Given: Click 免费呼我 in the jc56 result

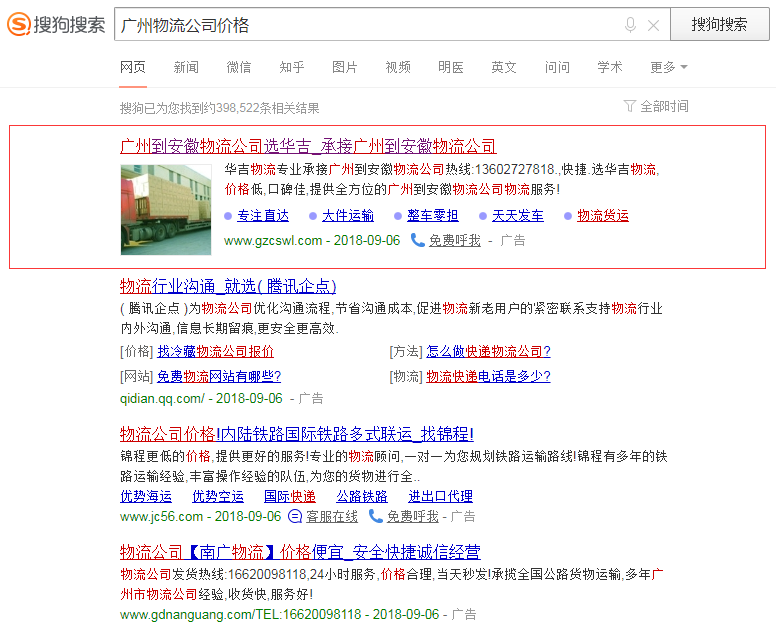Looking at the screenshot, I should coord(413,517).
